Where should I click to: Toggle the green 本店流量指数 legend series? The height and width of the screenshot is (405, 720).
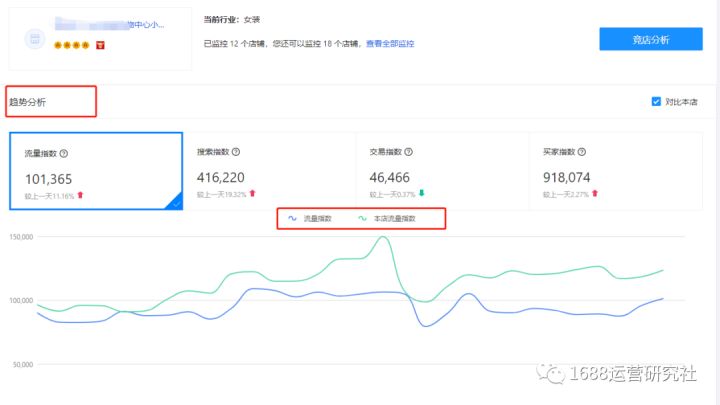pos(387,219)
